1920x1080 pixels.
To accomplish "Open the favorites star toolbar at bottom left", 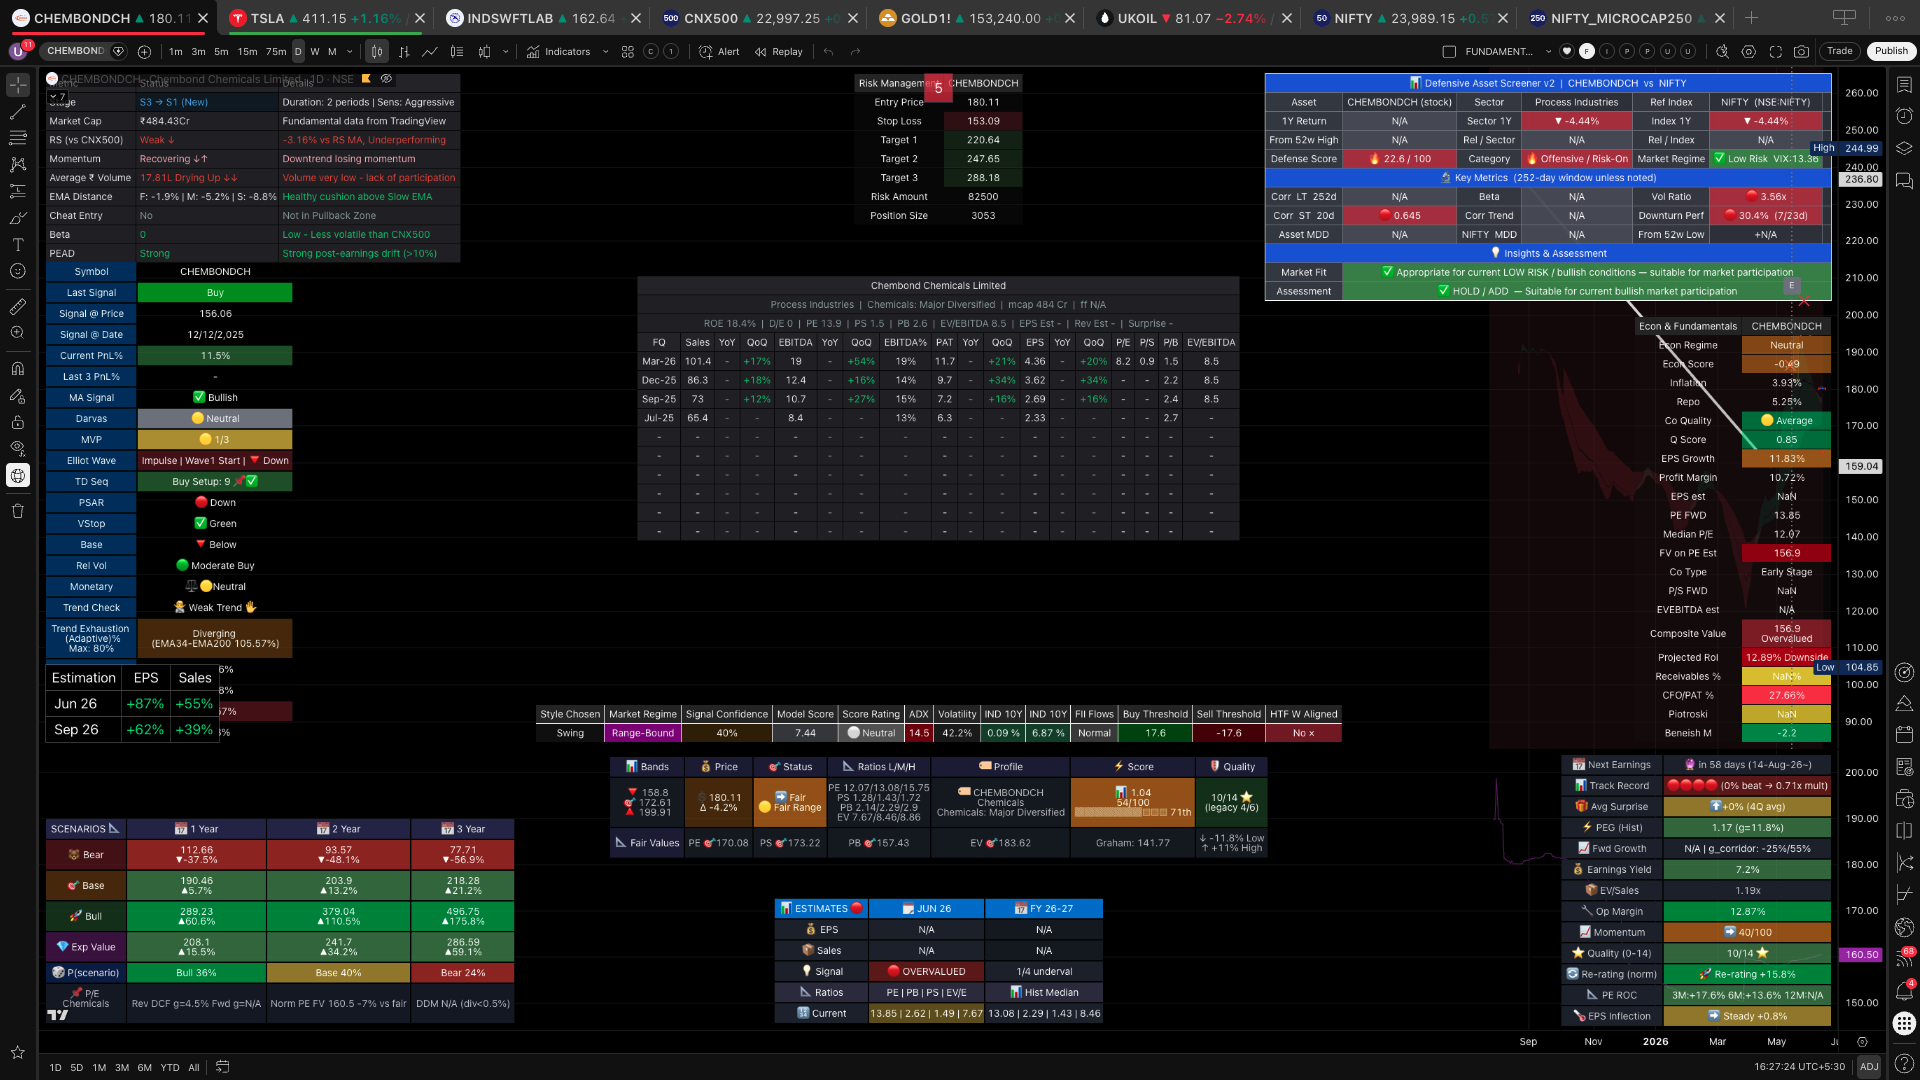I will [x=18, y=1052].
